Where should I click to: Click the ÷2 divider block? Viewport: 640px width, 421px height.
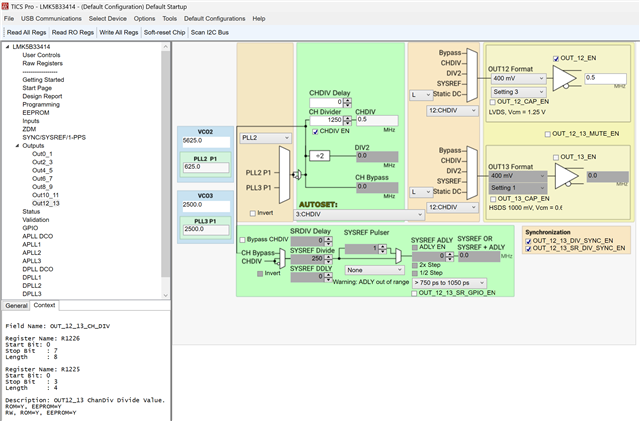[320, 156]
